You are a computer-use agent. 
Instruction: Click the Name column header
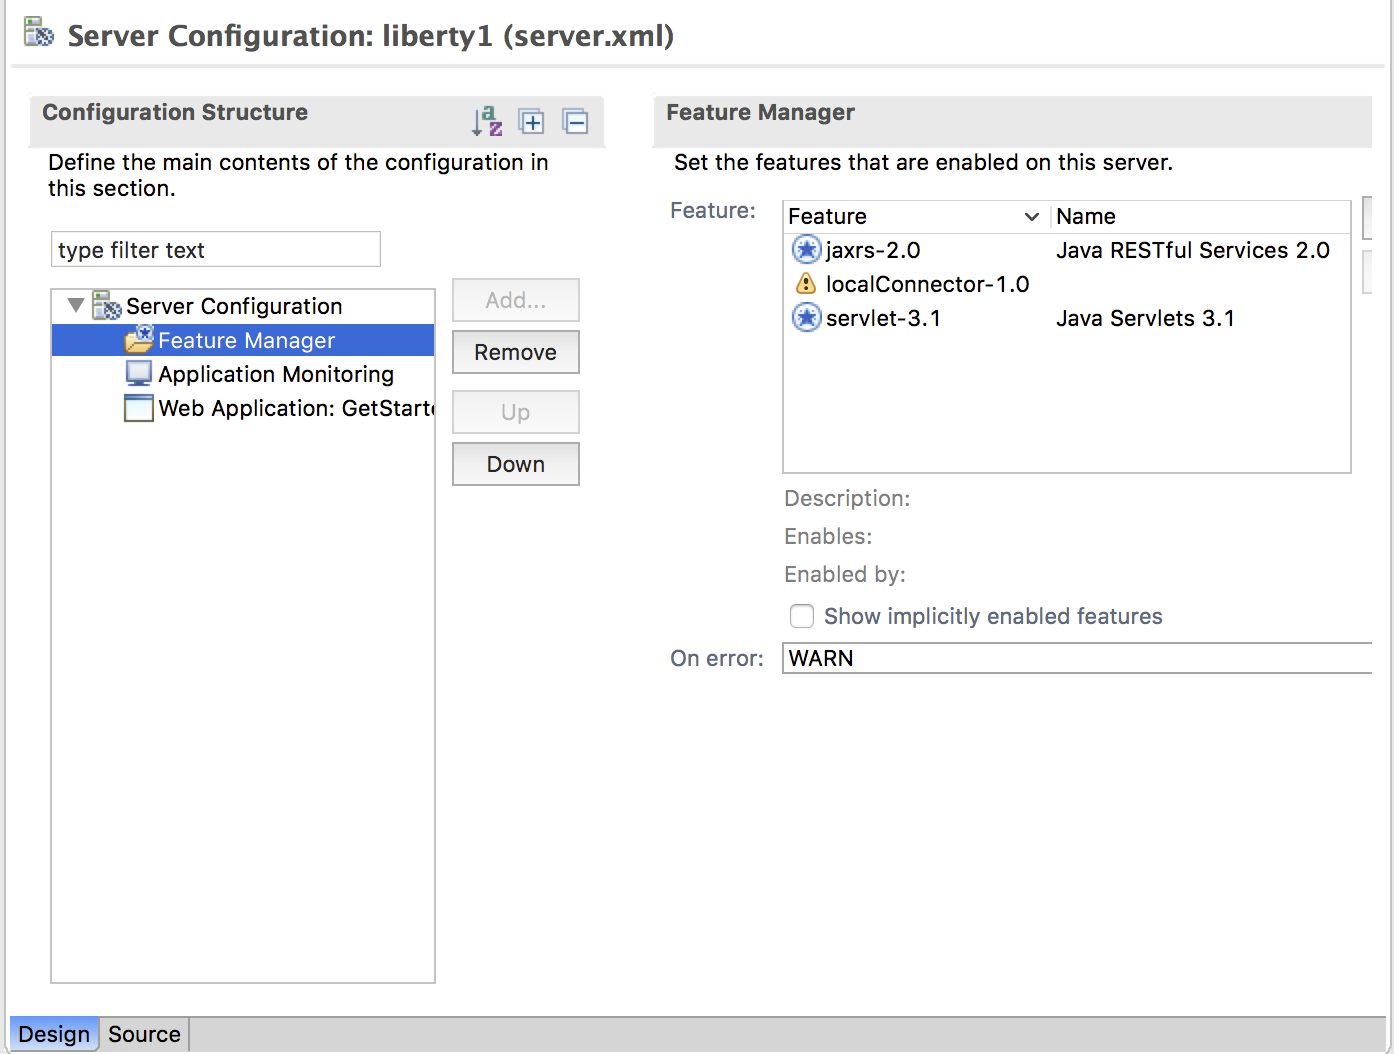coord(1086,216)
